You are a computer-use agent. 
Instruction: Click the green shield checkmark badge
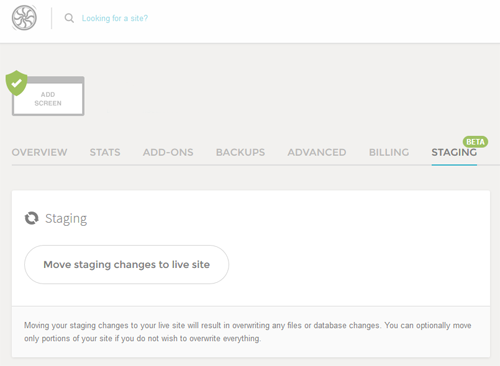[x=16, y=83]
